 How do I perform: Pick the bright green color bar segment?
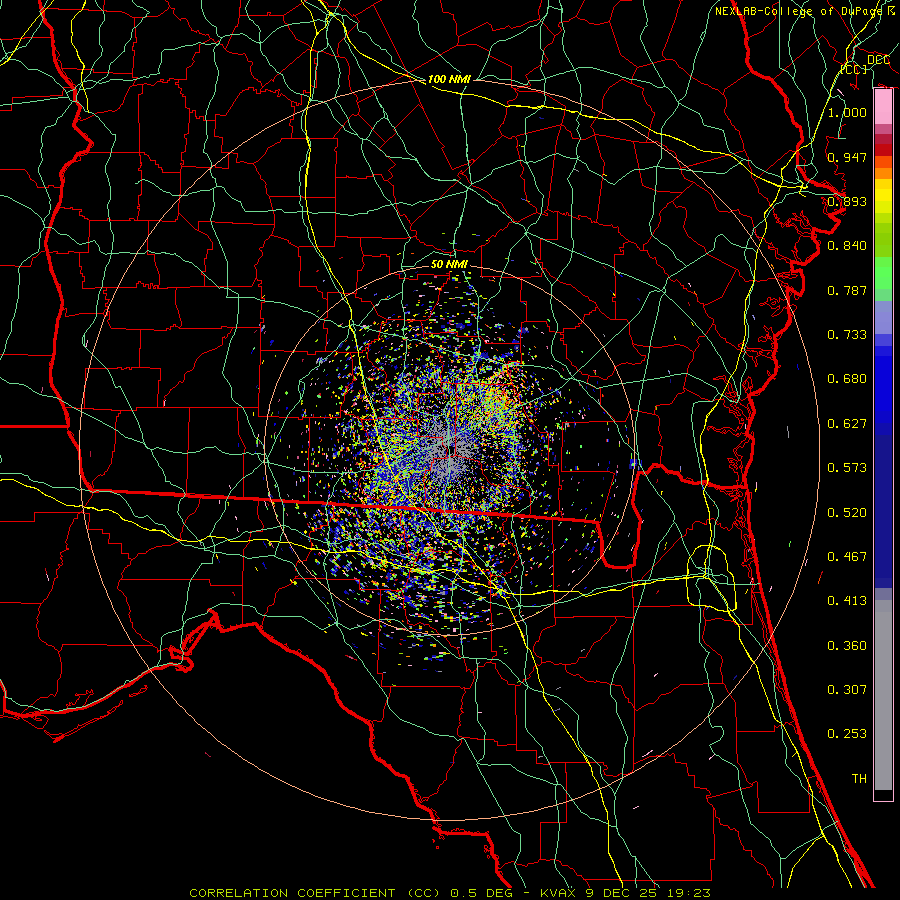883,273
